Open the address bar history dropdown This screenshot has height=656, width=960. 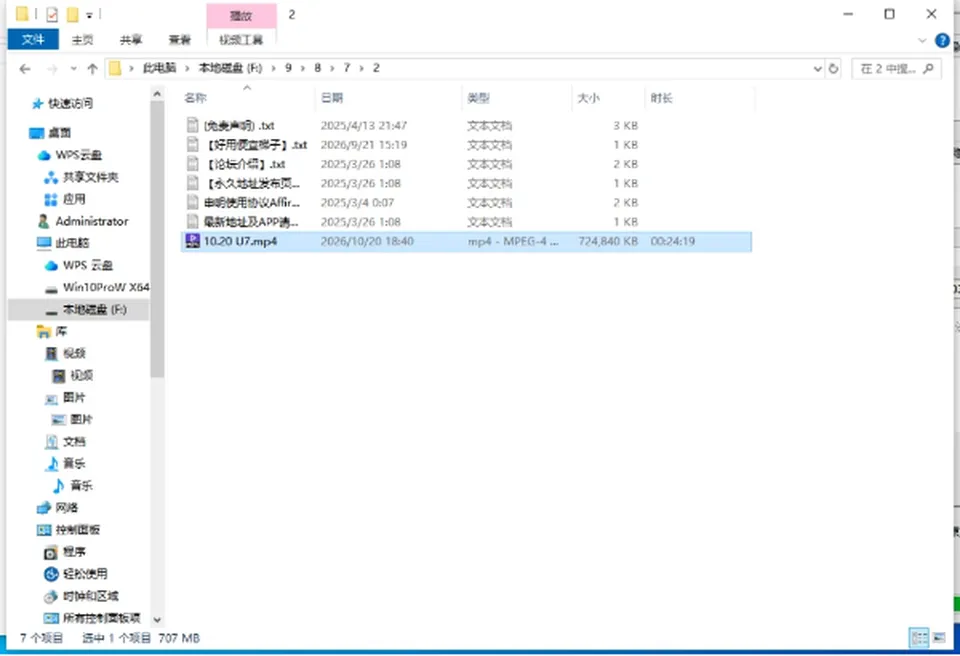817,69
